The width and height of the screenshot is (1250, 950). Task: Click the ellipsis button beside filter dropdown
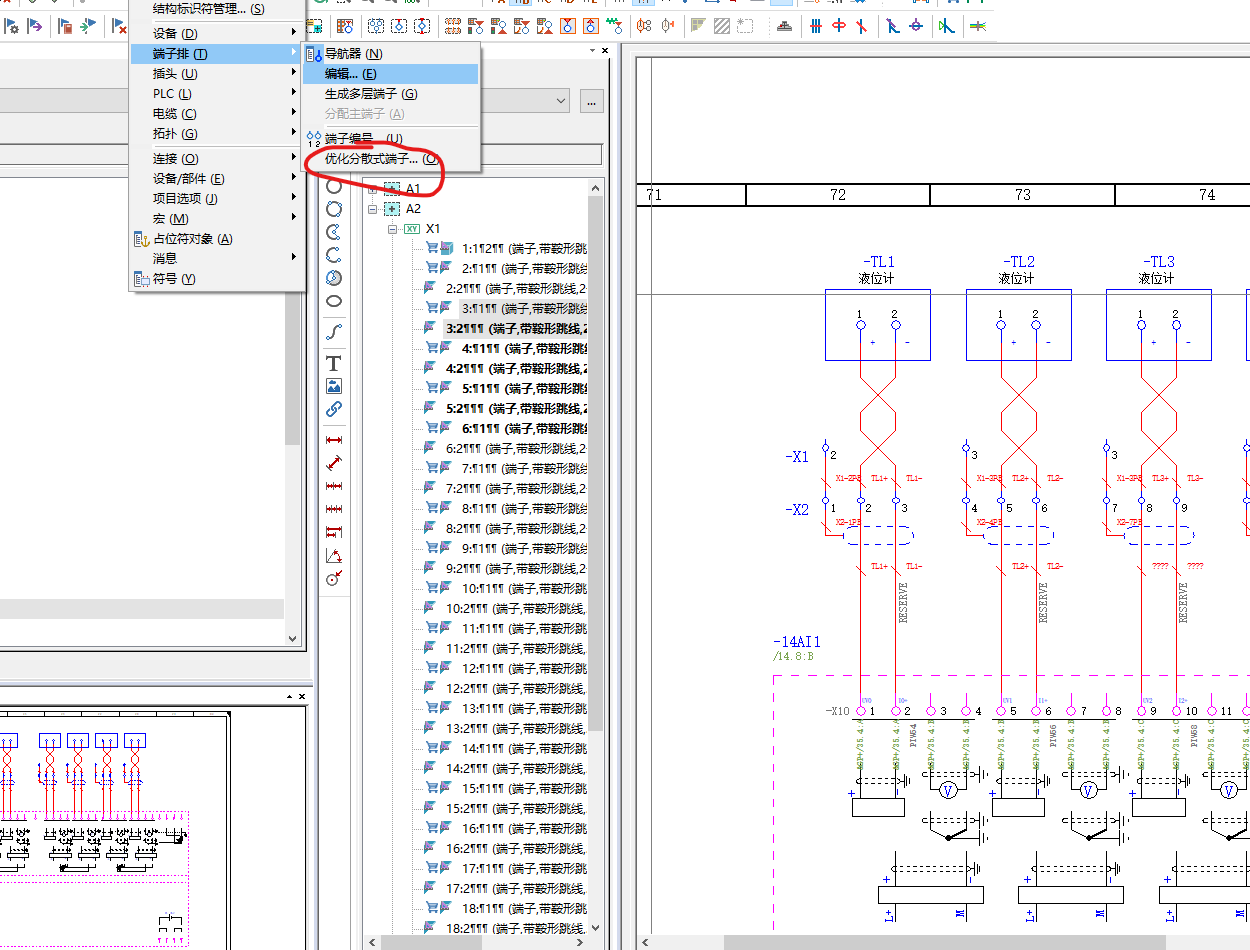591,101
